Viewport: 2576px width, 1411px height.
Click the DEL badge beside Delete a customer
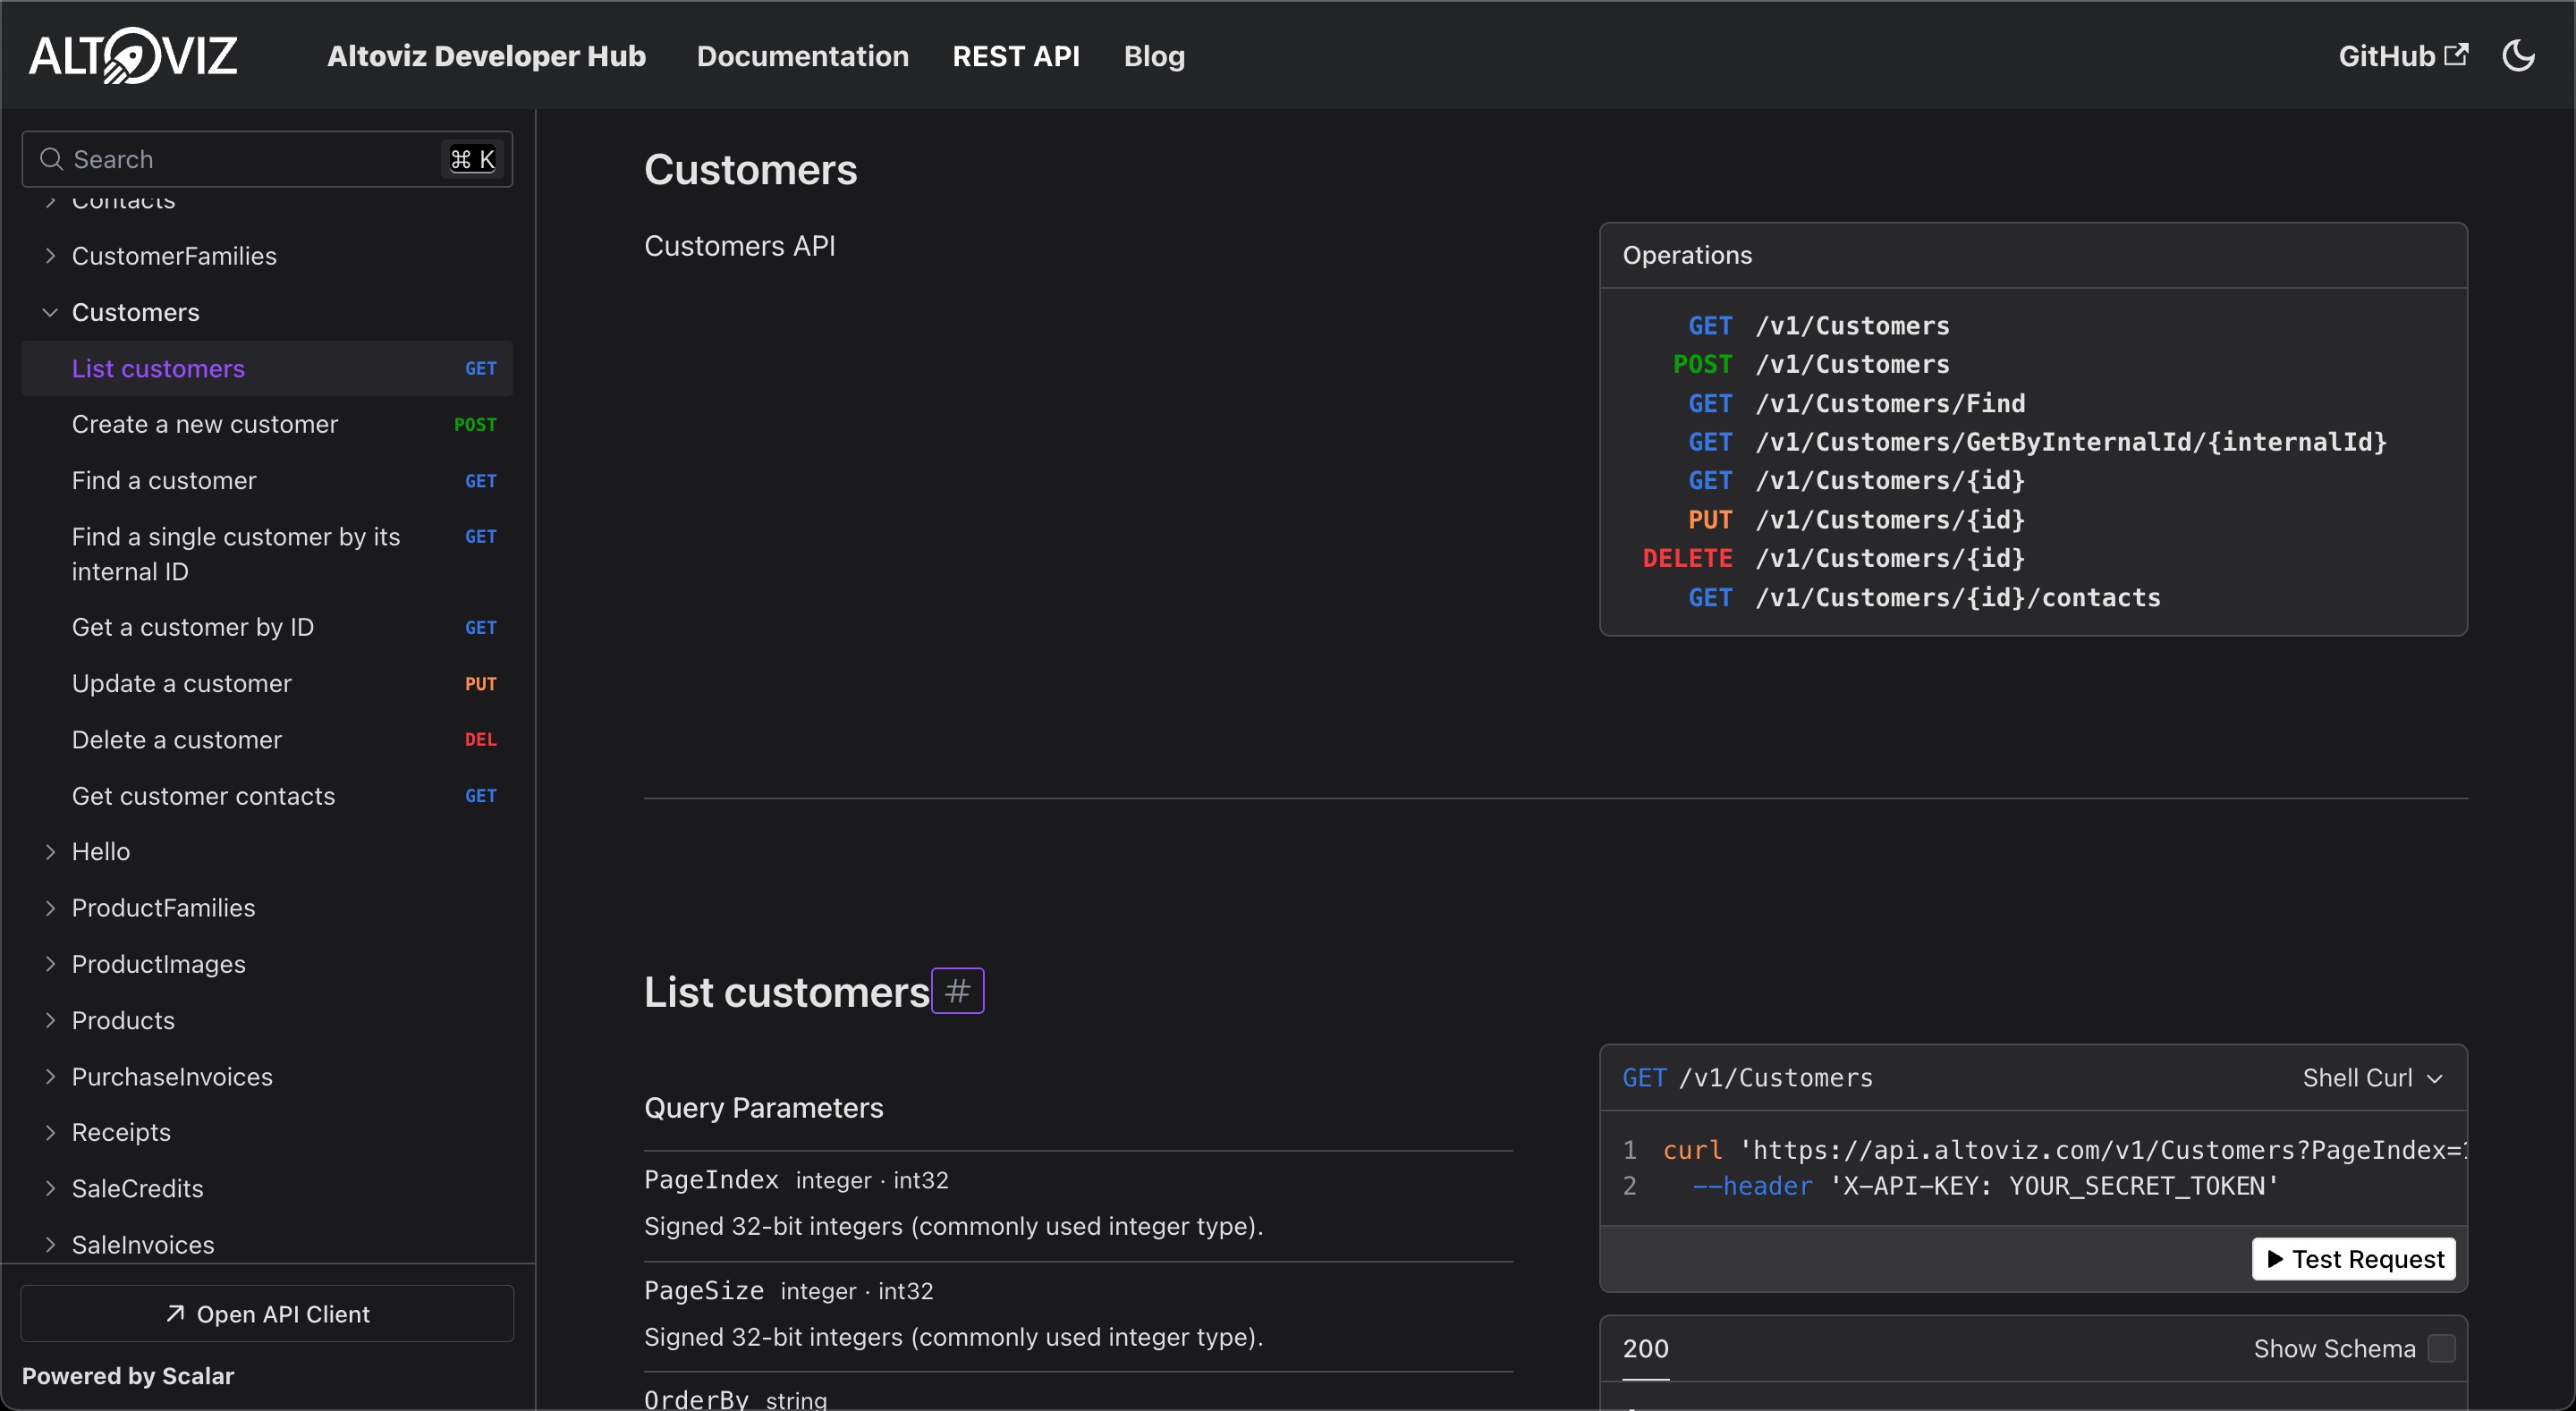click(480, 739)
